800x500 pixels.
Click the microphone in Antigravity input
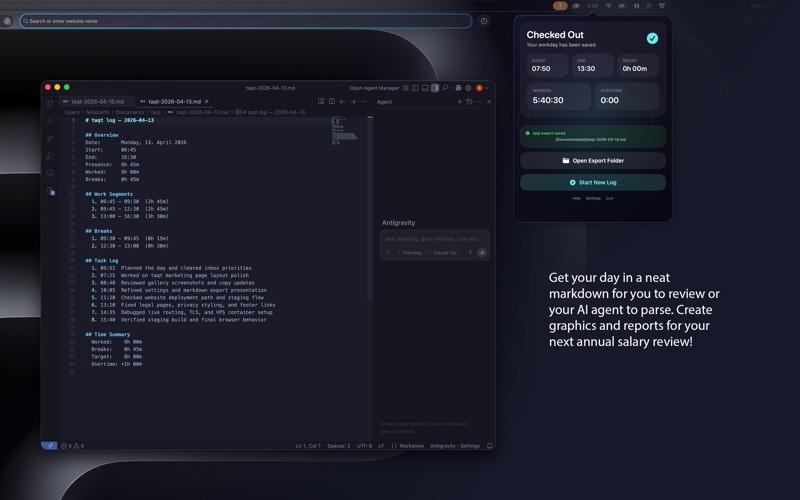coord(470,253)
